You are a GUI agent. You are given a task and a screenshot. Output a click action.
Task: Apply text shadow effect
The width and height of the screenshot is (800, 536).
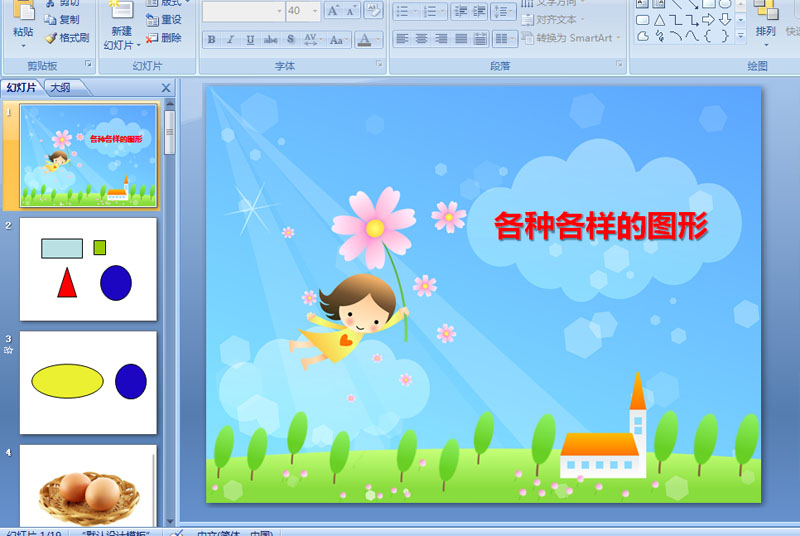coord(290,39)
